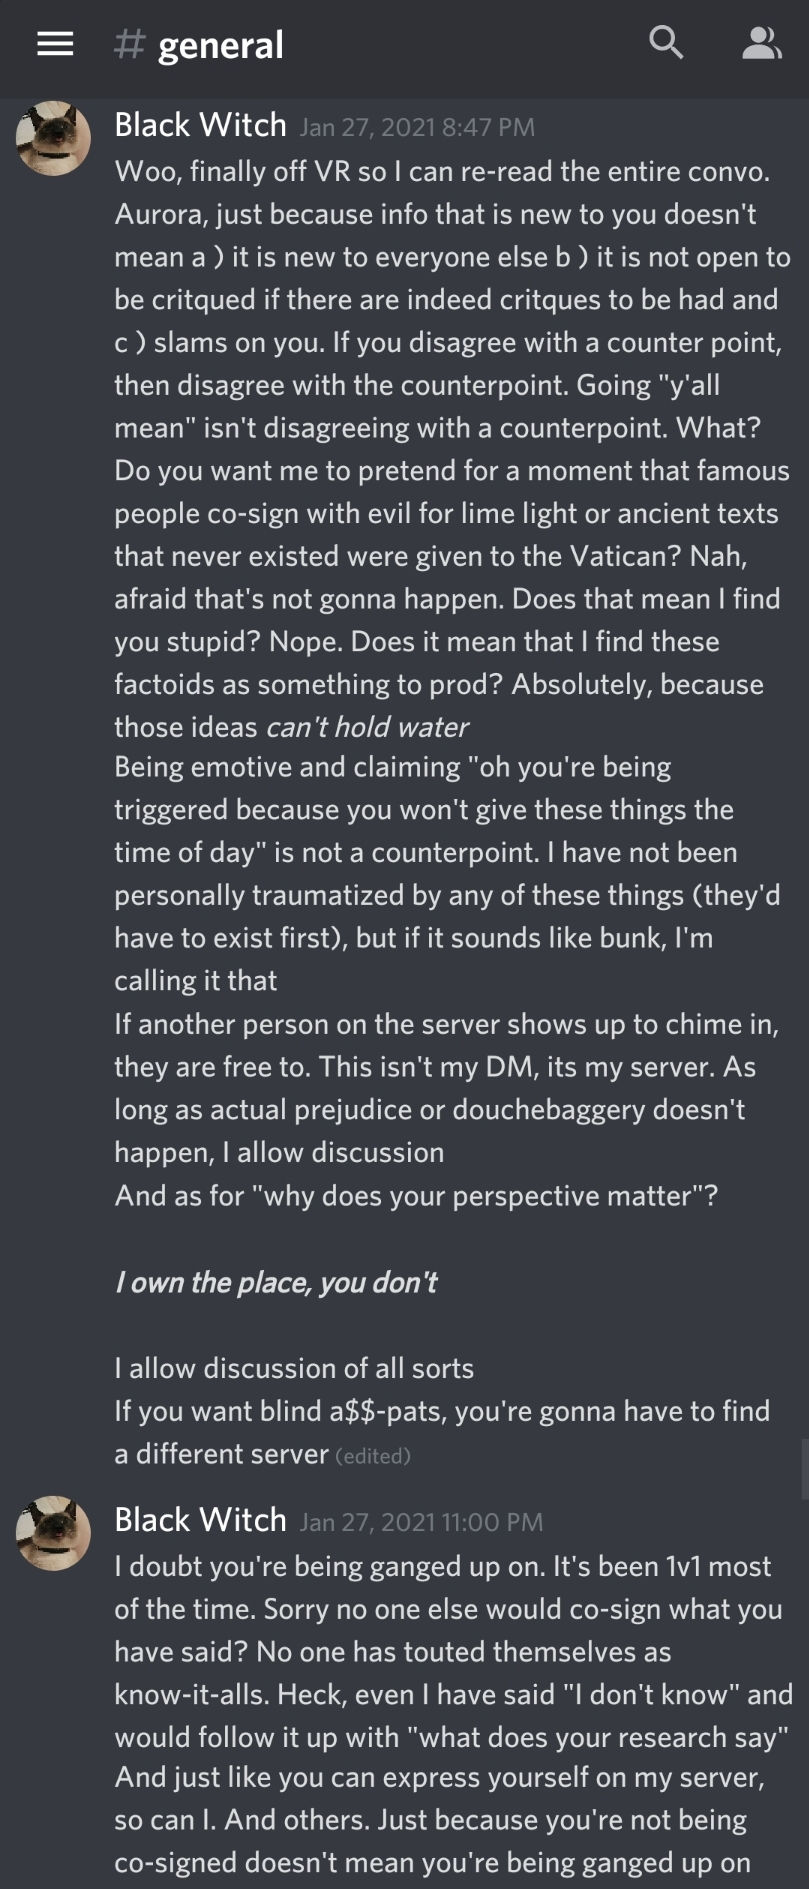Show the member list icon
This screenshot has width=809, height=1889.
tap(761, 43)
